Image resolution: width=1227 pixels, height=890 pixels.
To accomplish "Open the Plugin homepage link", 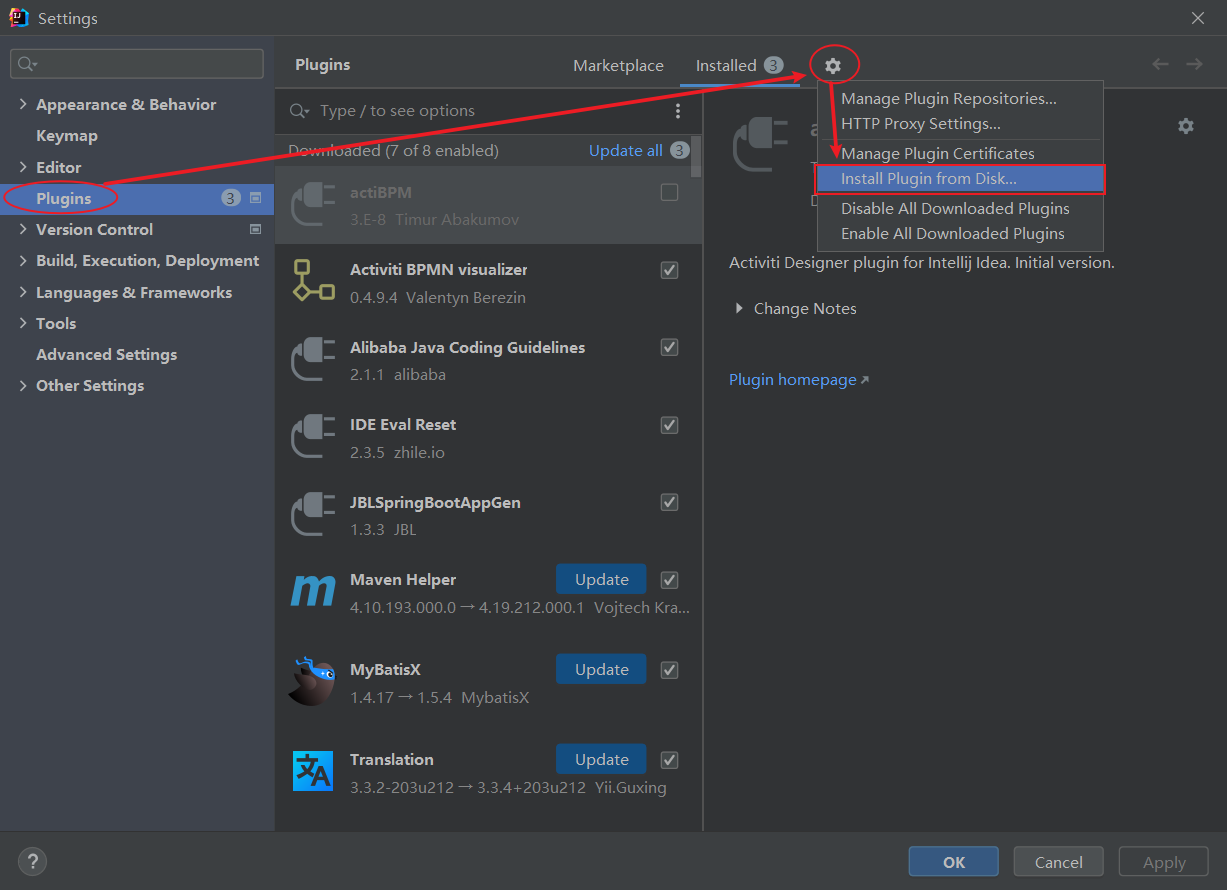I will pyautogui.click(x=799, y=380).
